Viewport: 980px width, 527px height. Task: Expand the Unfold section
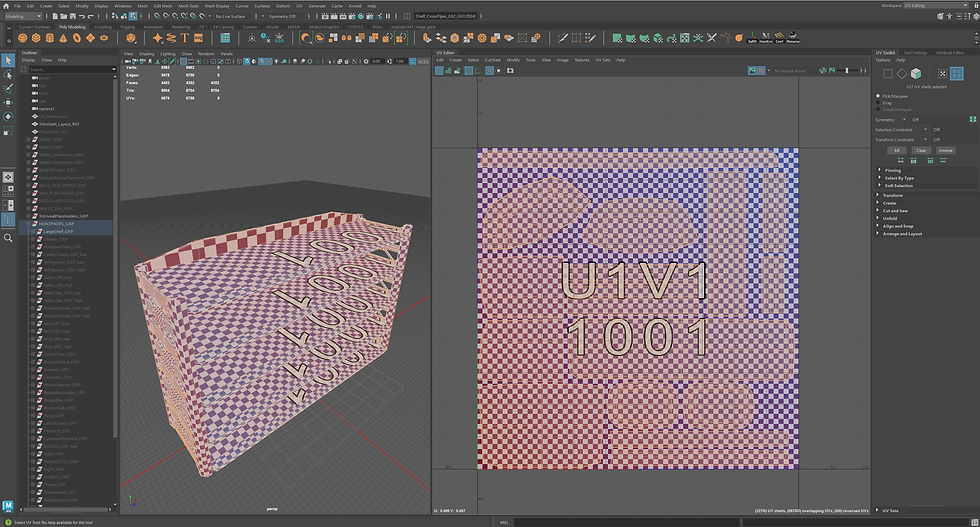(889, 218)
